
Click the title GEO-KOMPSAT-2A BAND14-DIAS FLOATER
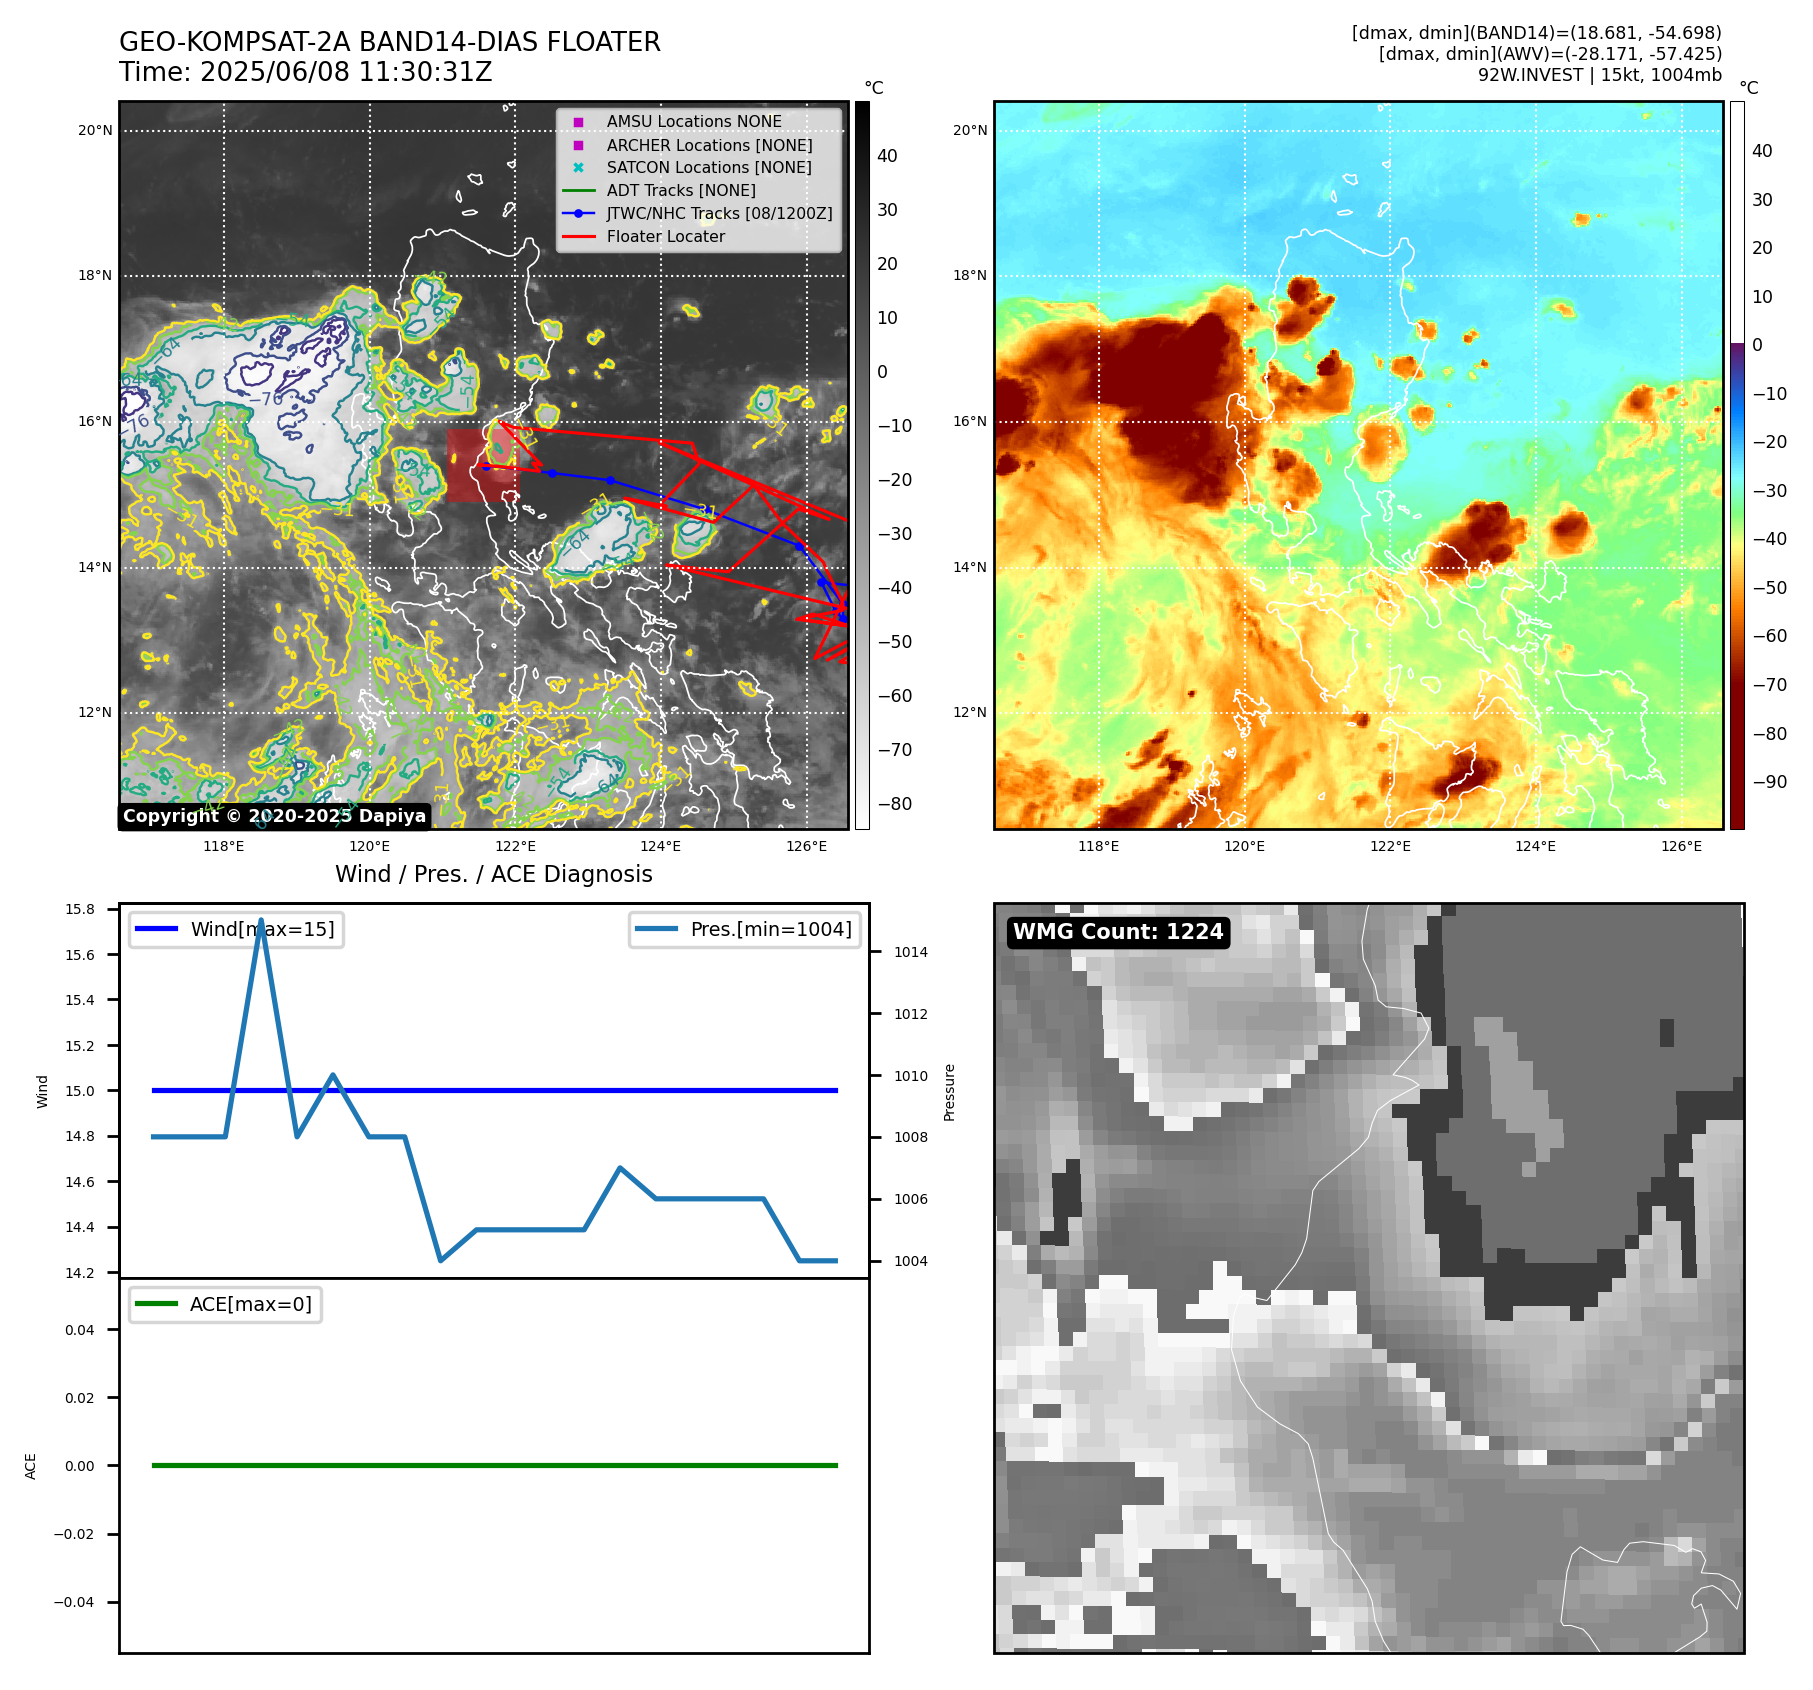pyautogui.click(x=390, y=42)
